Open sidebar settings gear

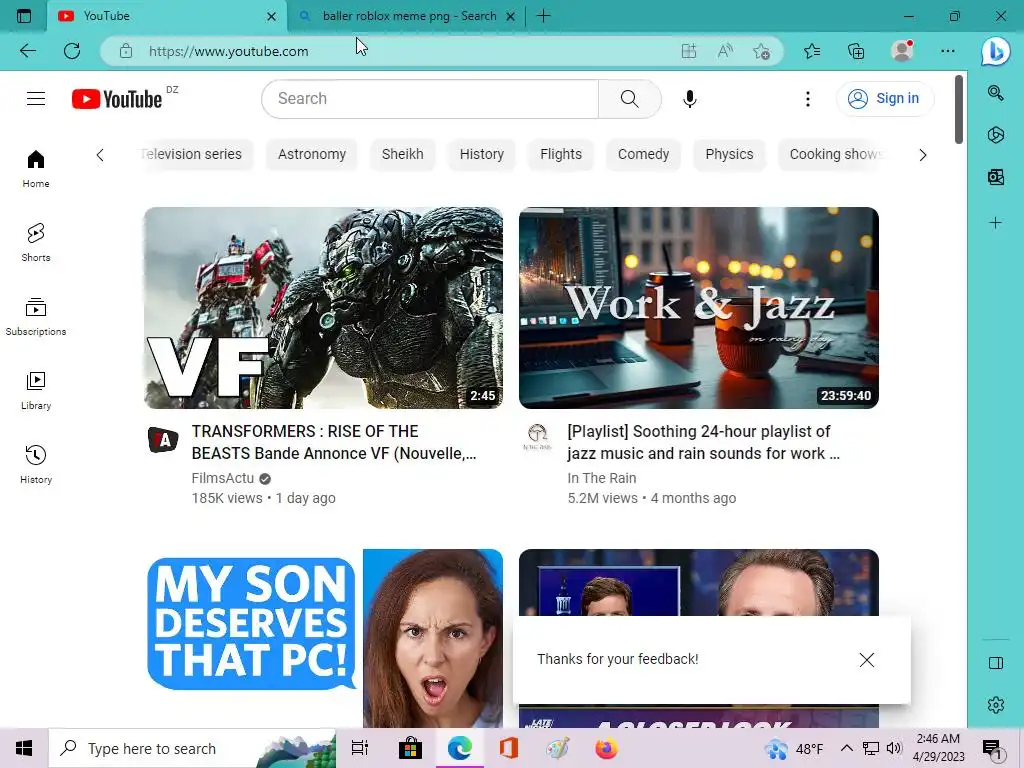[x=995, y=705]
